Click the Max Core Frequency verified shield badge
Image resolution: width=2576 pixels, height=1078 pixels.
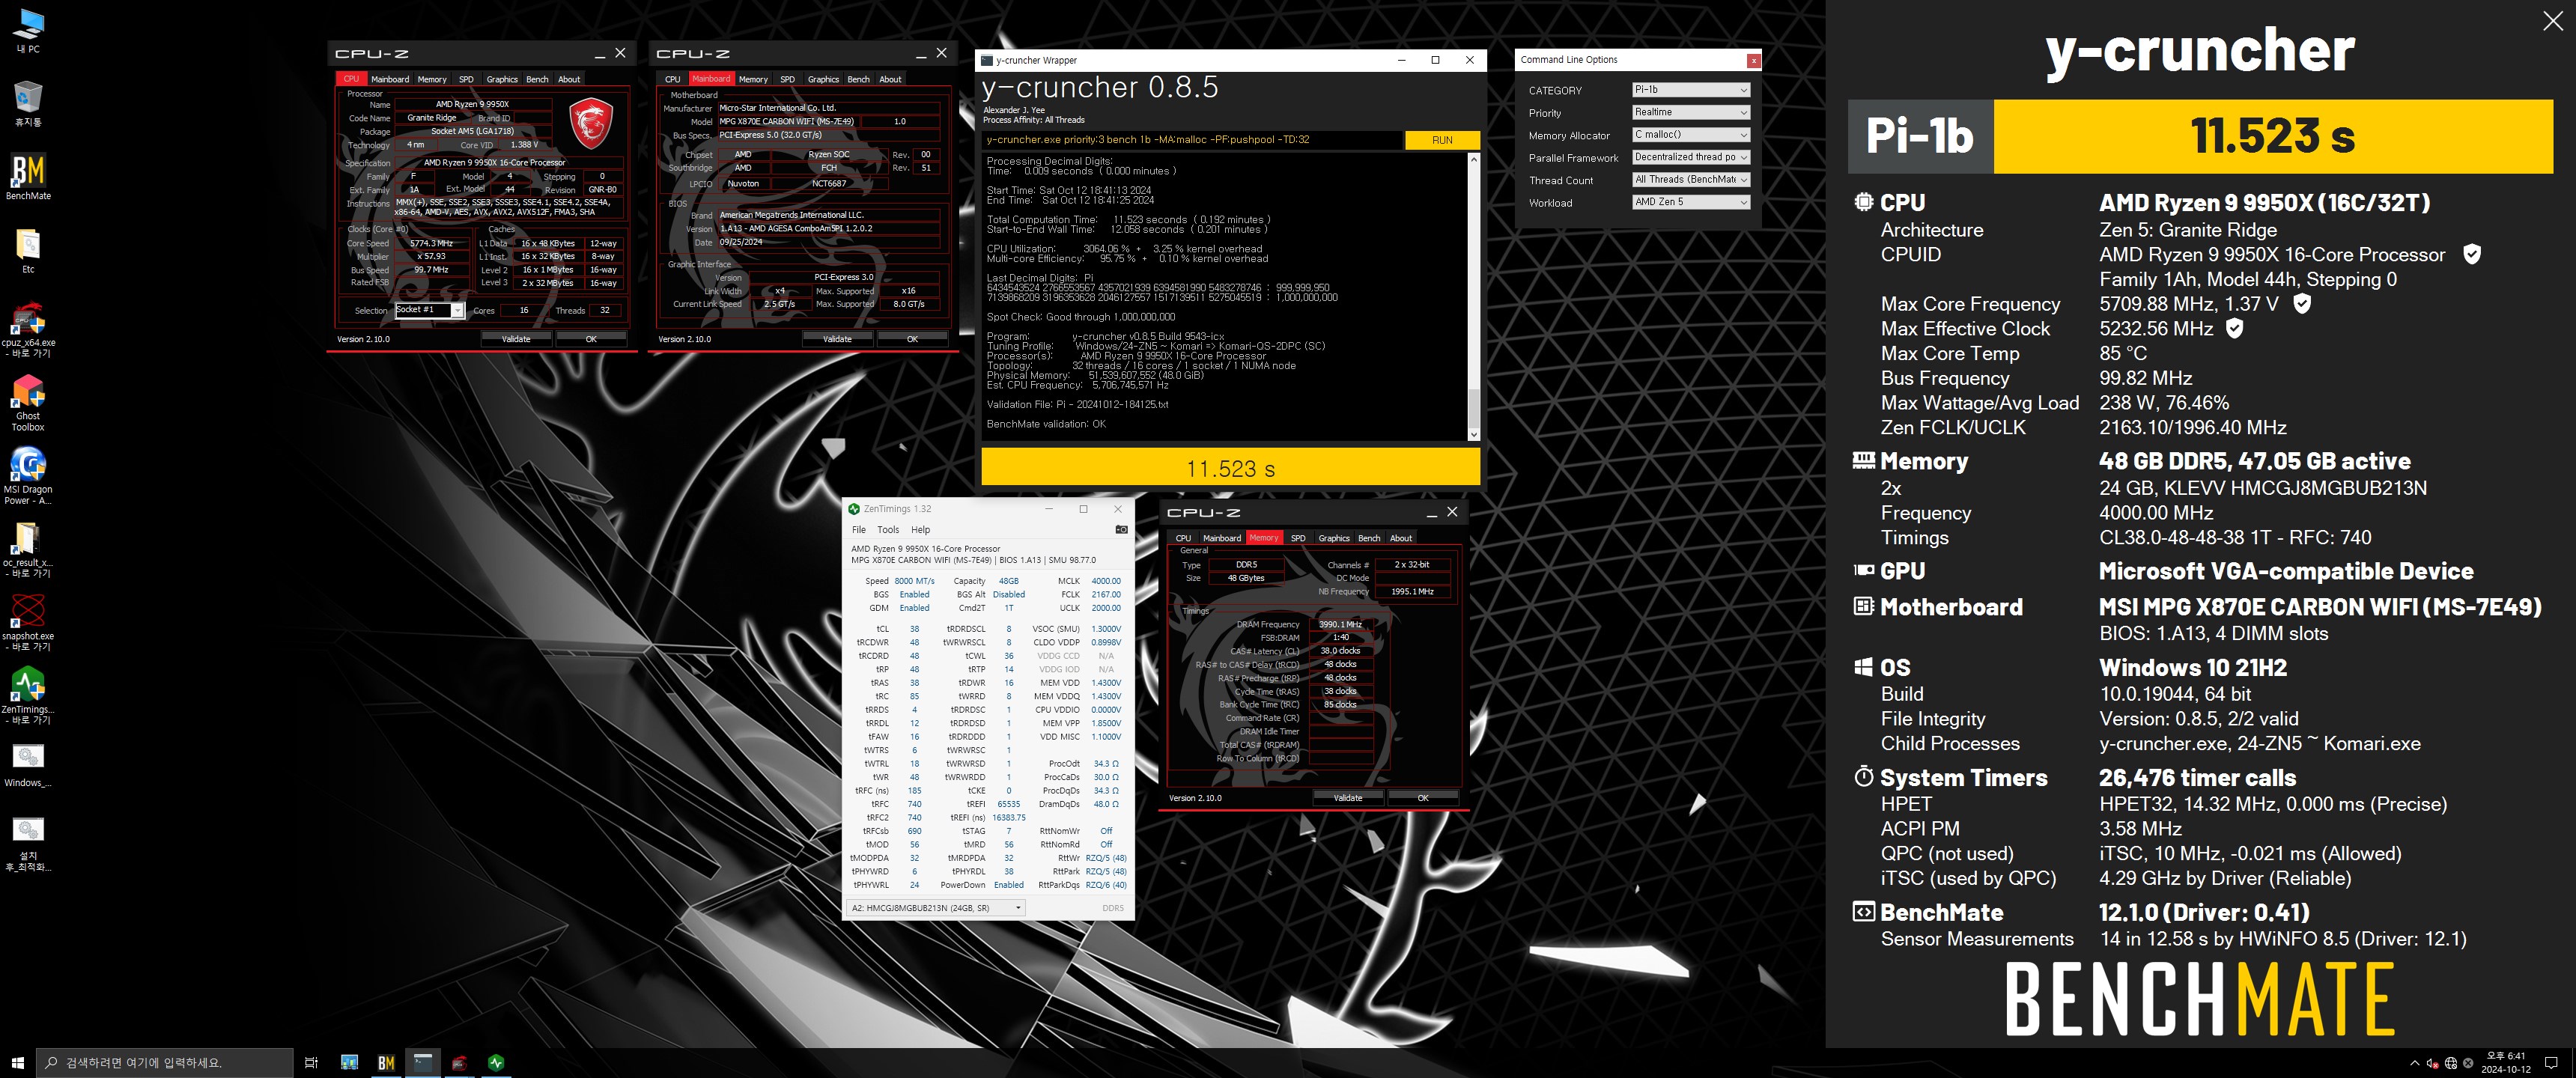2301,303
